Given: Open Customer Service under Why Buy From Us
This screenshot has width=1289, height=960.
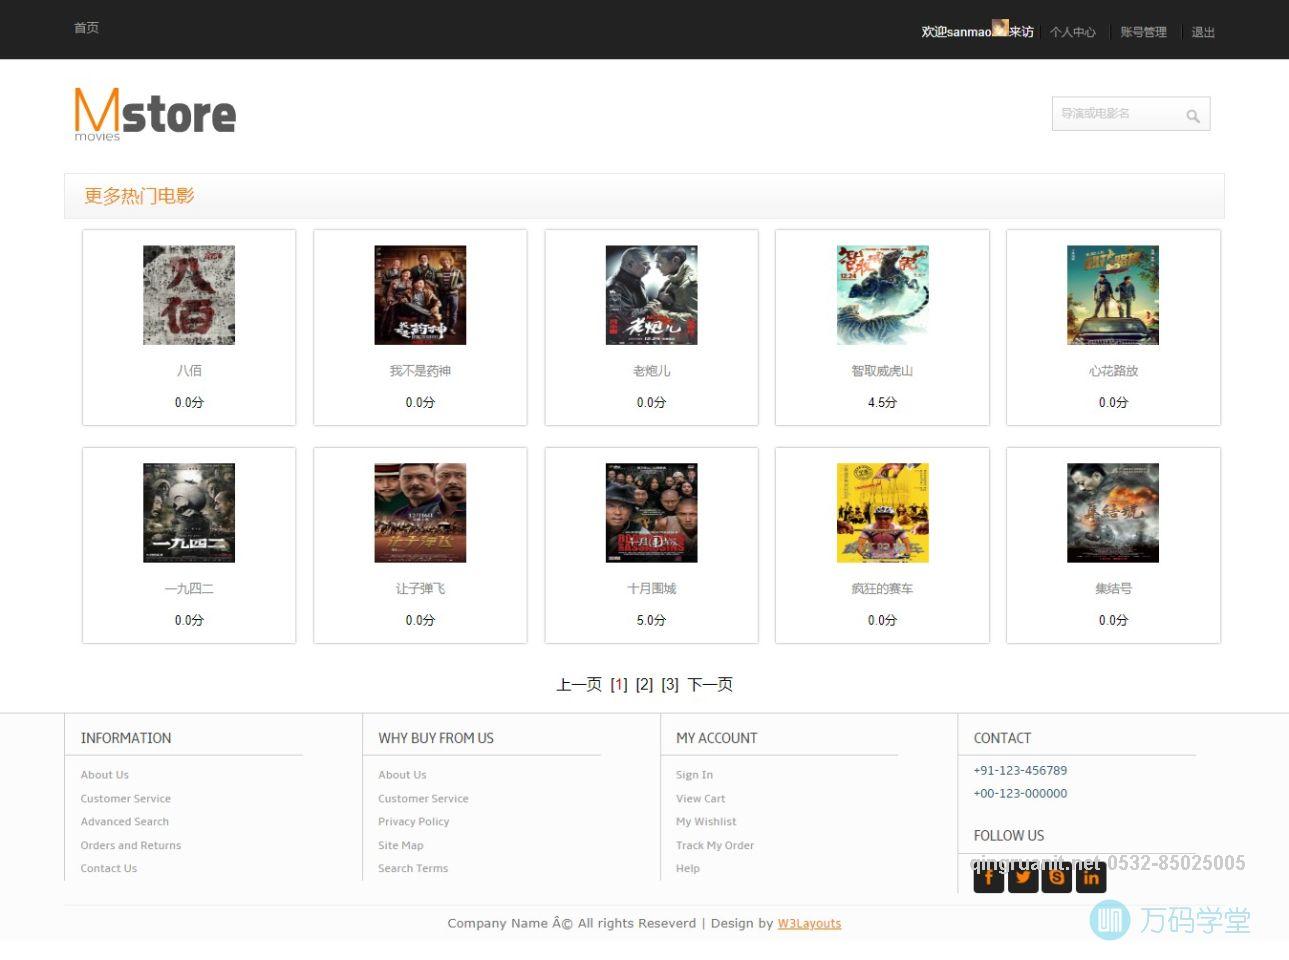Looking at the screenshot, I should 423,799.
